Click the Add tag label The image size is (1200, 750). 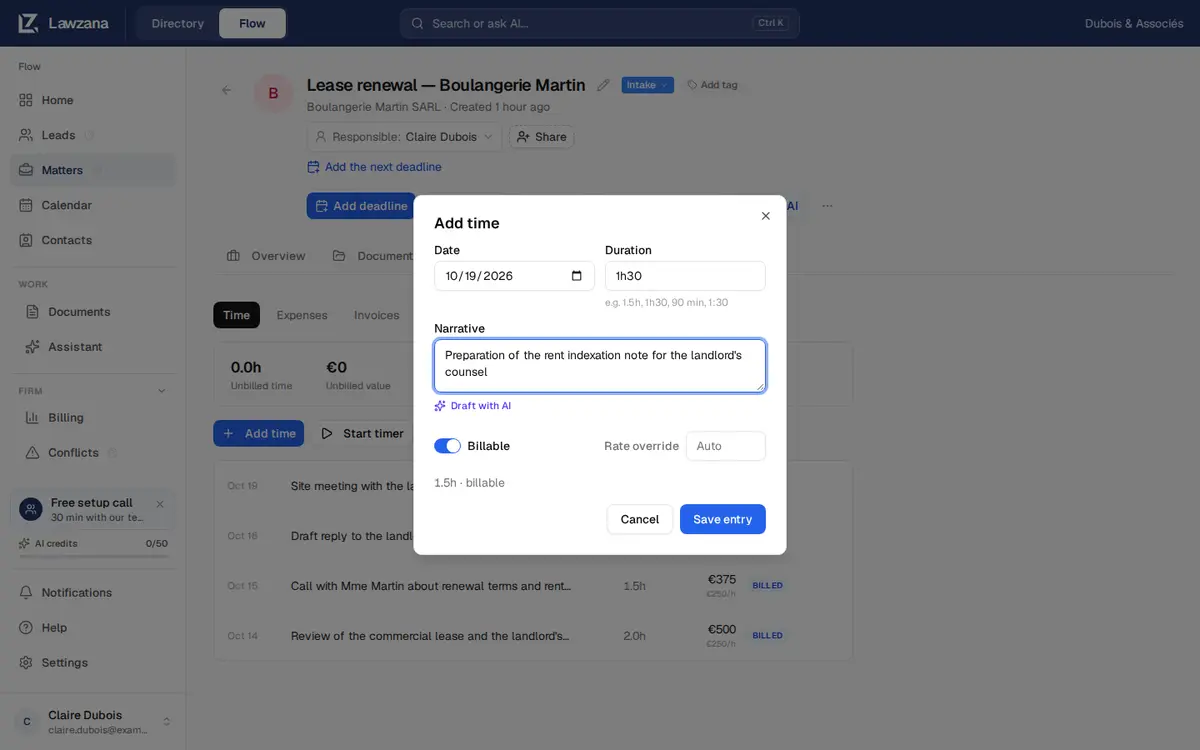pos(712,85)
